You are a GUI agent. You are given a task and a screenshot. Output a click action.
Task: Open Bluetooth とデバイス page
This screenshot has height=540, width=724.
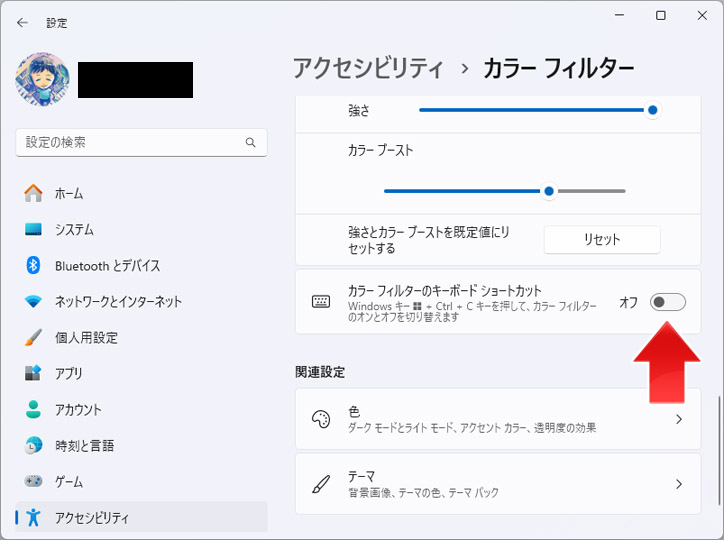141,265
